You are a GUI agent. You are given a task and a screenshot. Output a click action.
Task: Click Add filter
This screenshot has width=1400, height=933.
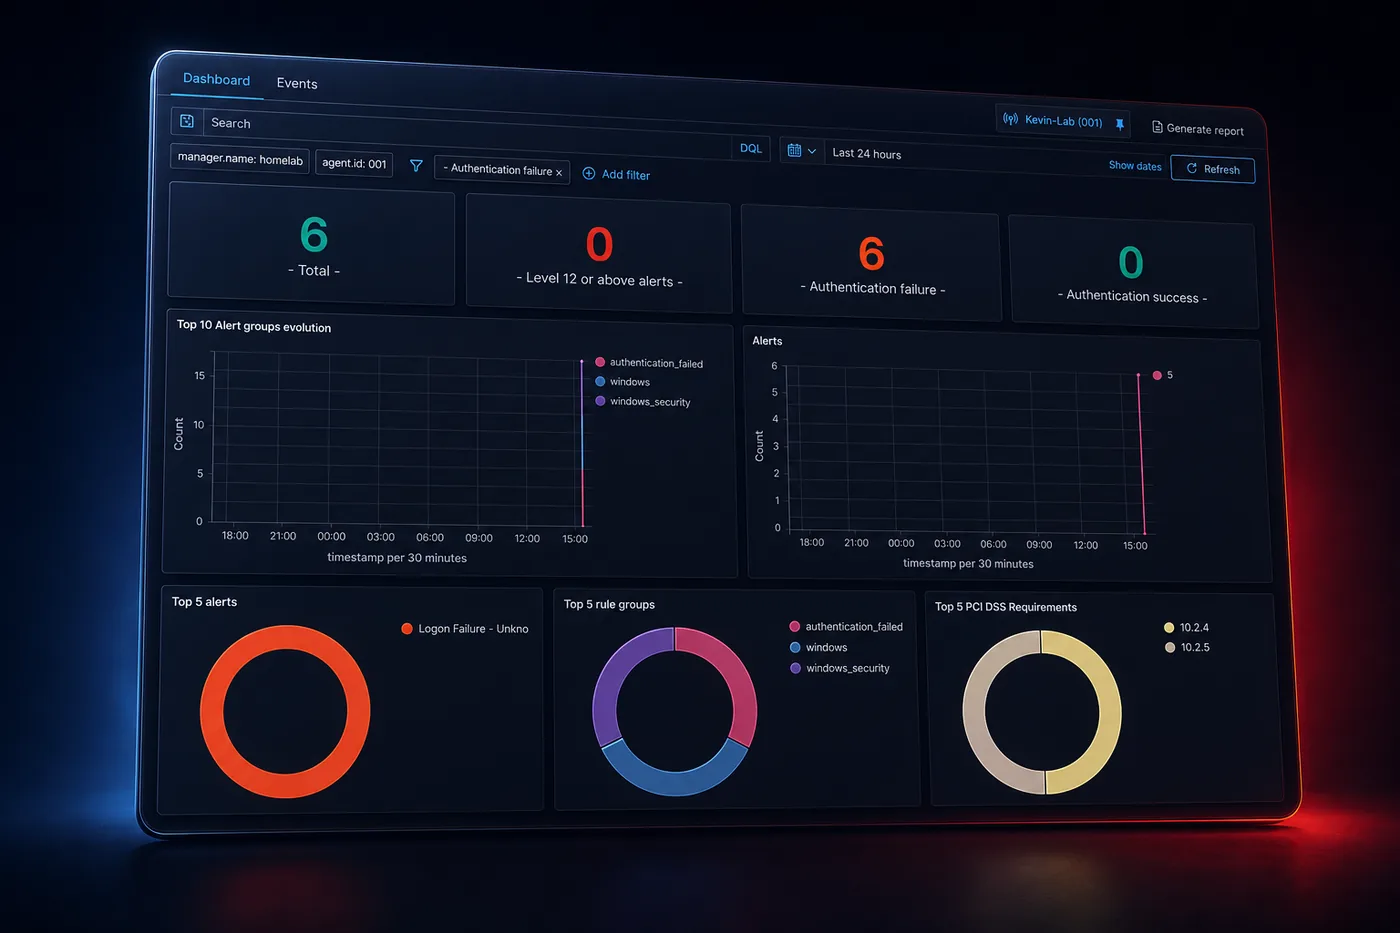tap(616, 174)
